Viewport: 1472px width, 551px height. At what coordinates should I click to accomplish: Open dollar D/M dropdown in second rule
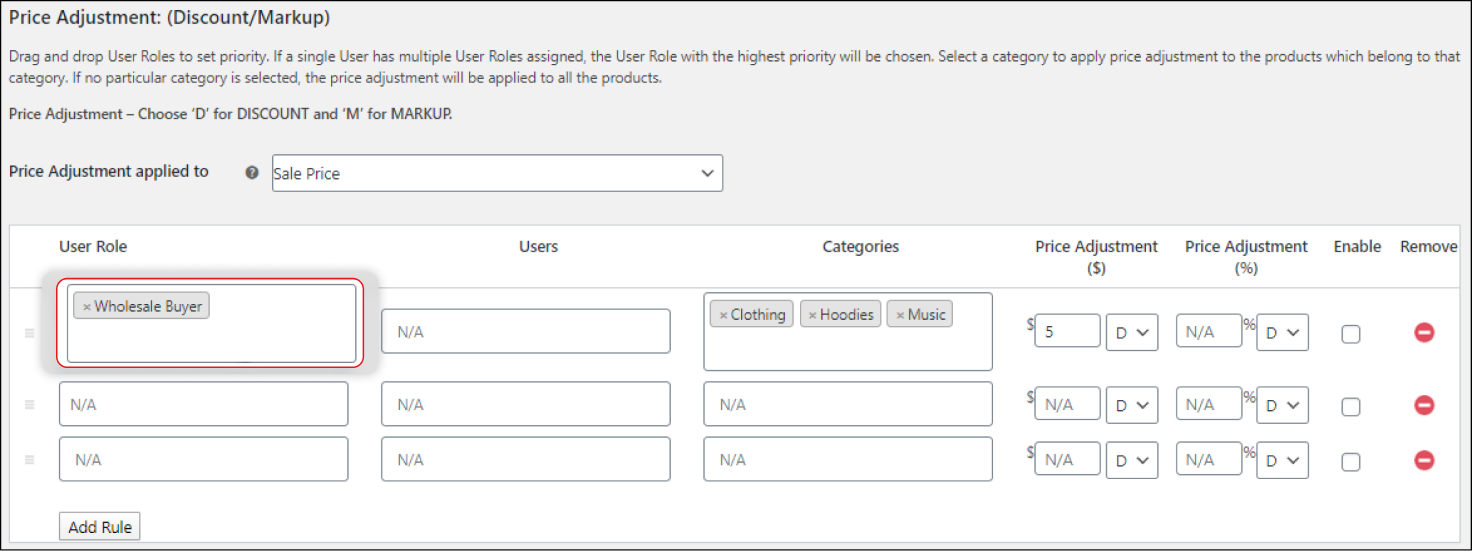1131,405
